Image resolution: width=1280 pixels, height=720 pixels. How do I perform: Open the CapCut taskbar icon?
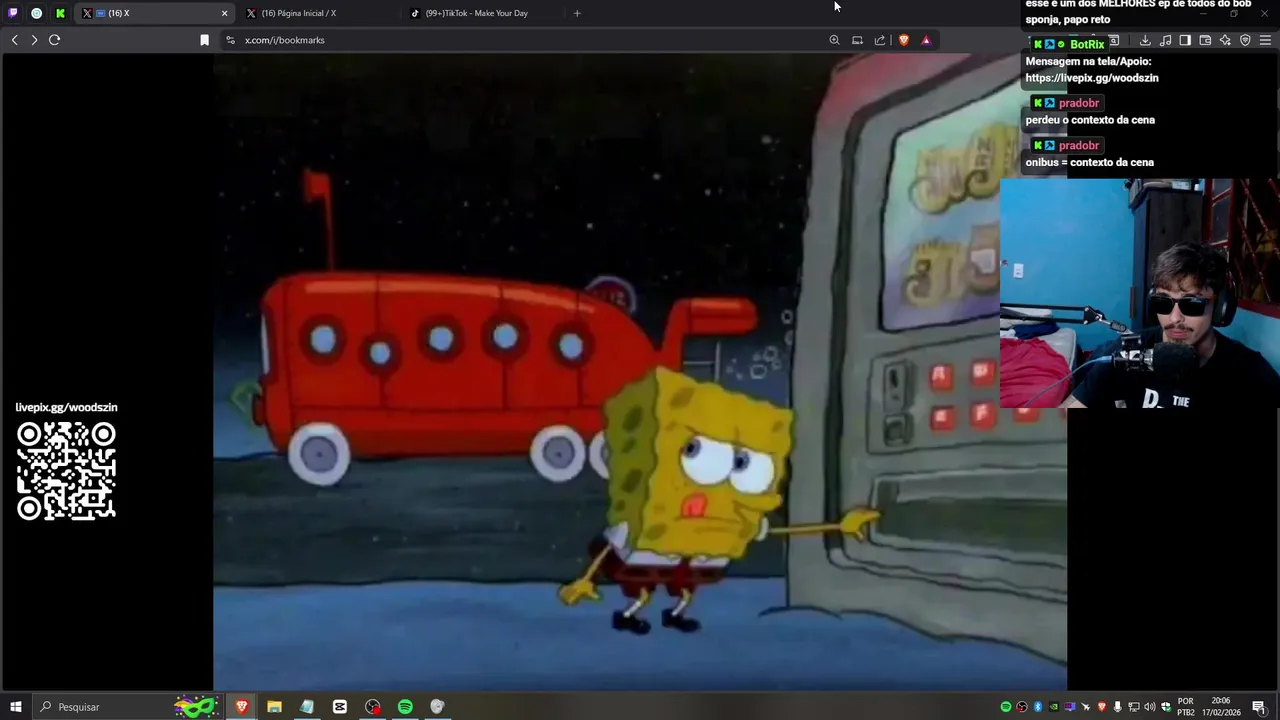pyautogui.click(x=340, y=707)
